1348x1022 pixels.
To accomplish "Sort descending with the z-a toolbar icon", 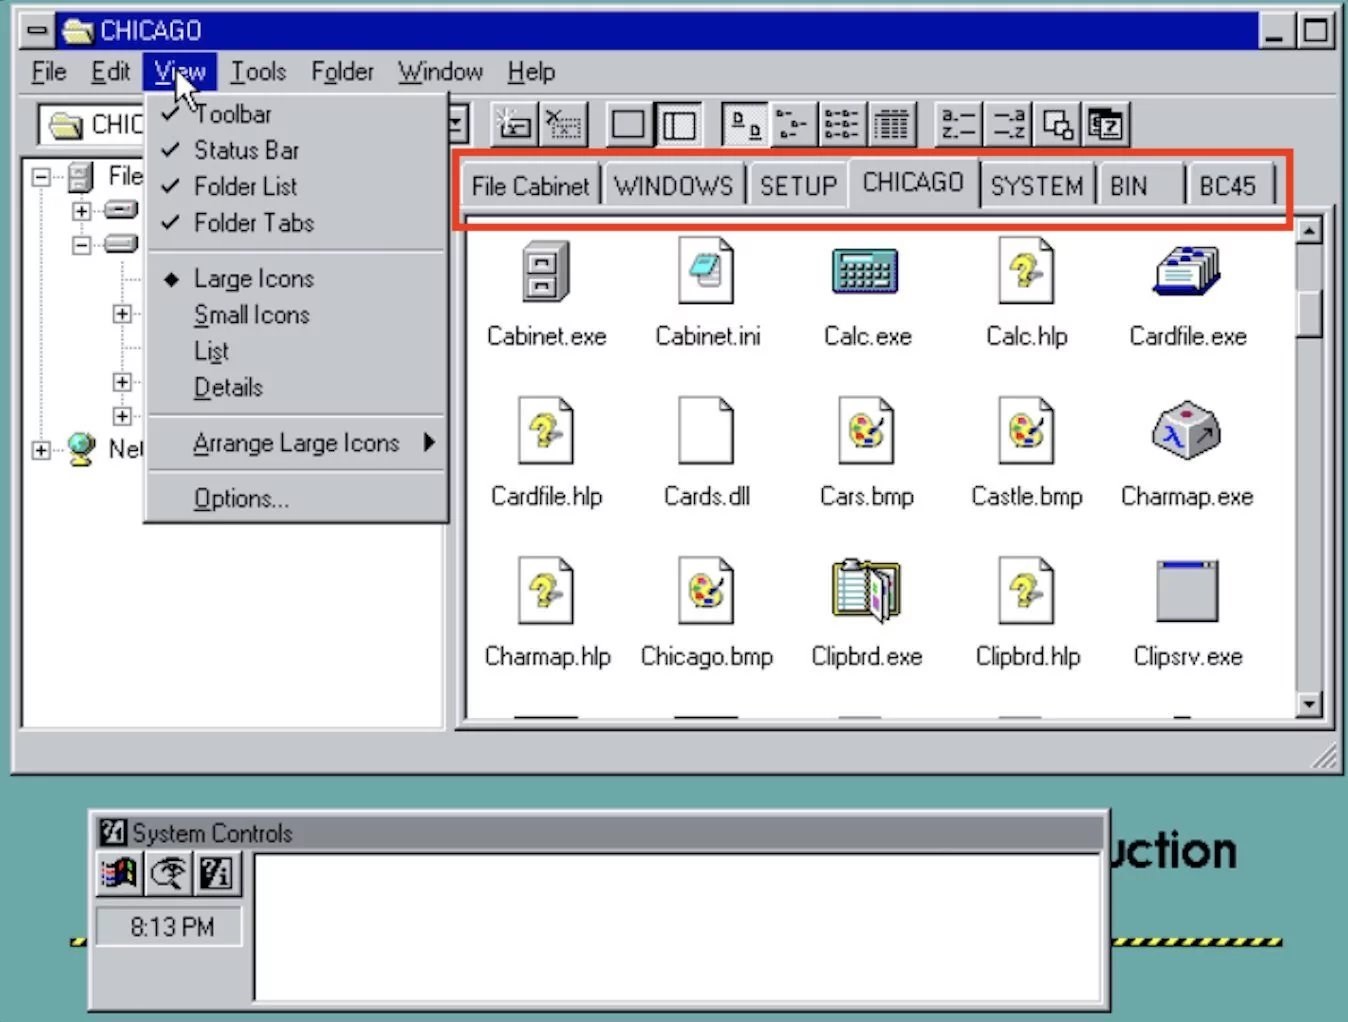I will point(1008,125).
